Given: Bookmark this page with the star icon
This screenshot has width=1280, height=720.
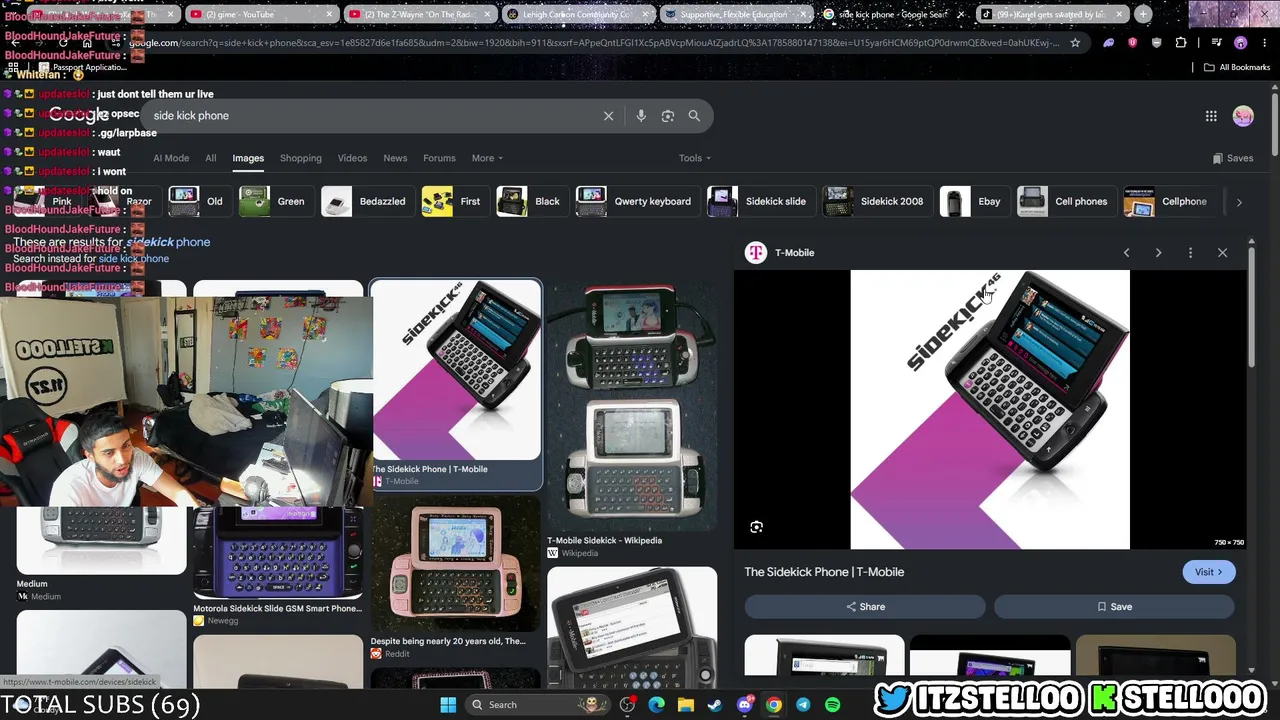Looking at the screenshot, I should tap(1075, 43).
